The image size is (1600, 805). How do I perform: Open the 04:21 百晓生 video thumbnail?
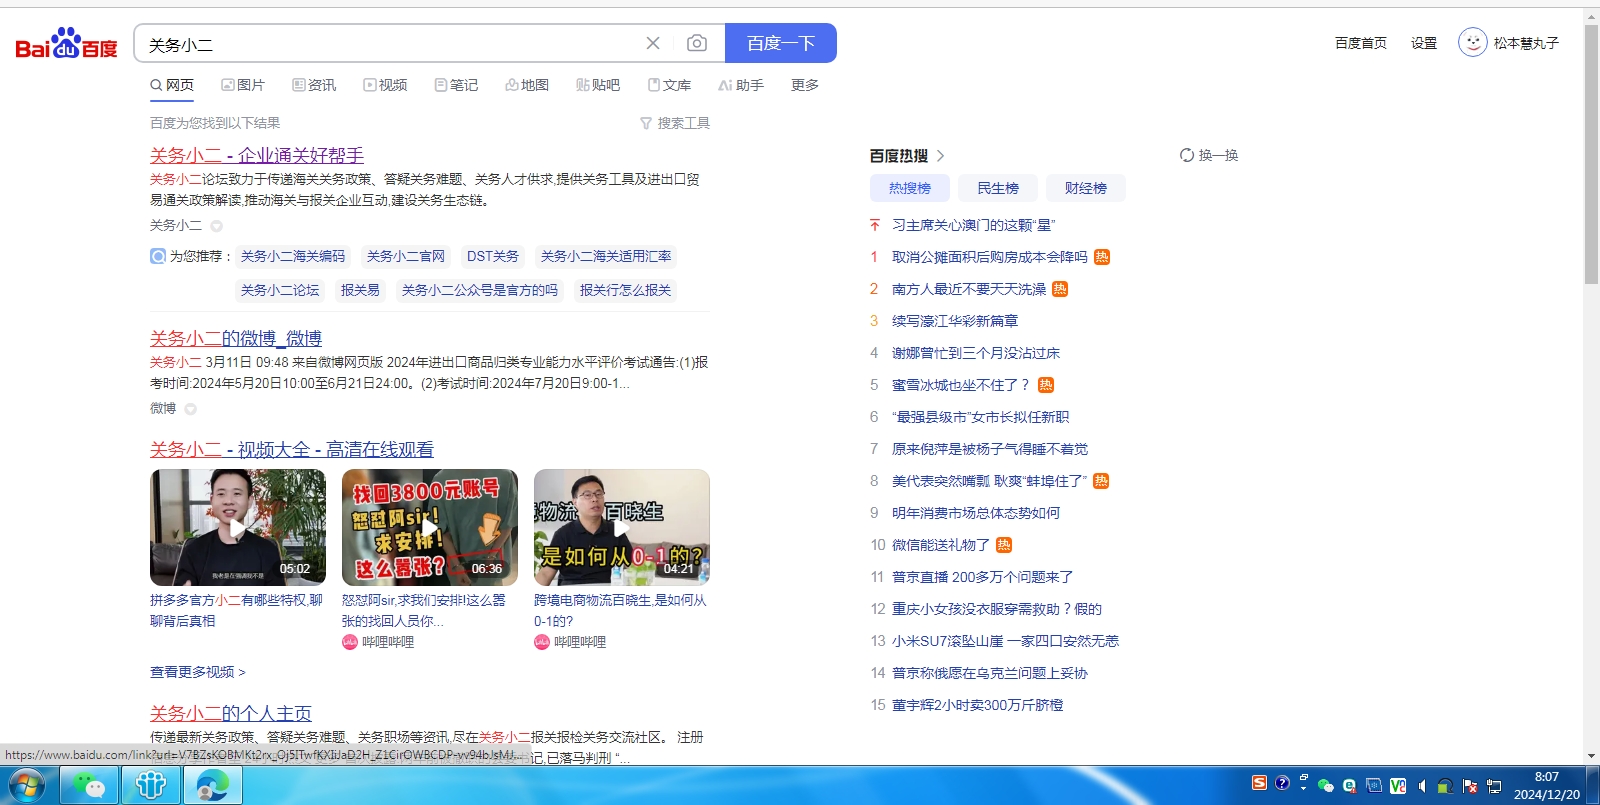click(x=622, y=527)
